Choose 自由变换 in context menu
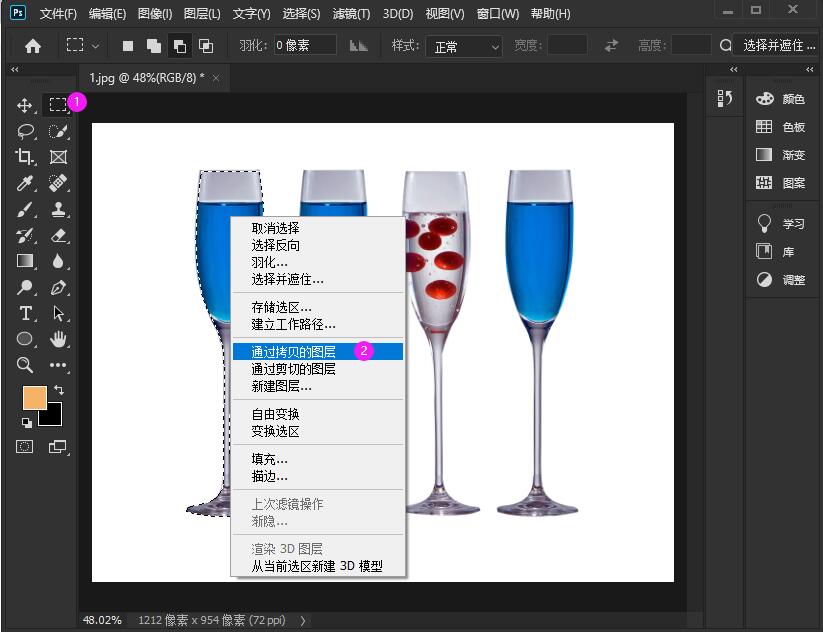The width and height of the screenshot is (823, 632). click(x=318, y=414)
